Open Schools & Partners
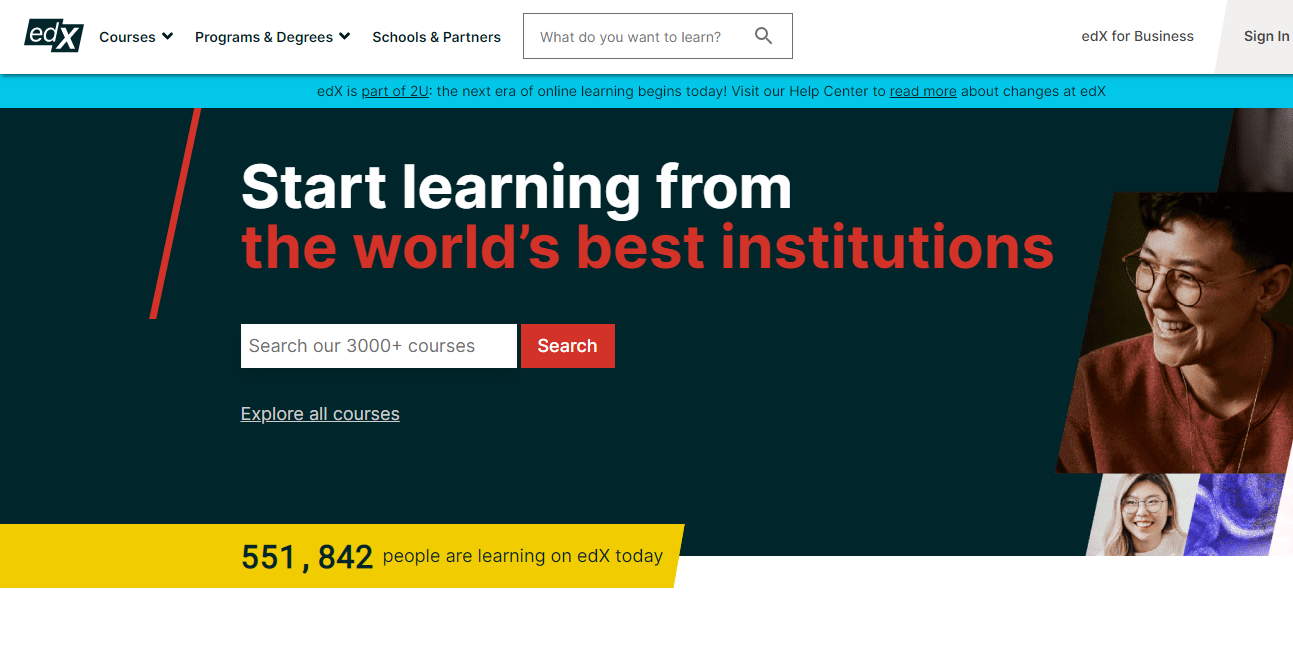This screenshot has width=1293, height=662. [436, 37]
